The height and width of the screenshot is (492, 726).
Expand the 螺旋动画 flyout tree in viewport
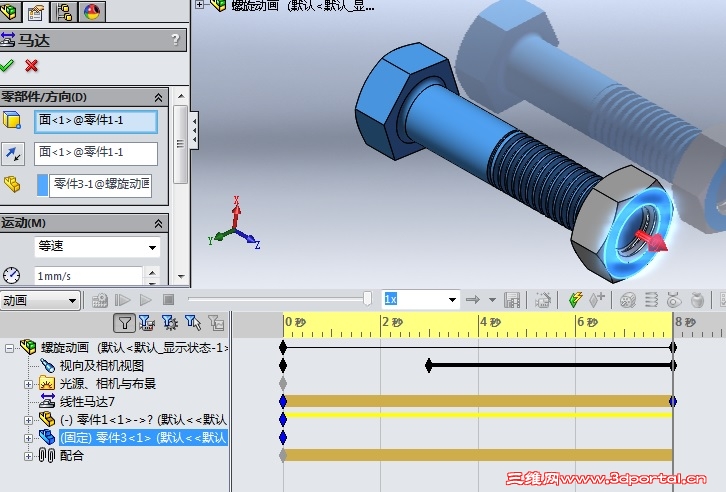(x=199, y=5)
